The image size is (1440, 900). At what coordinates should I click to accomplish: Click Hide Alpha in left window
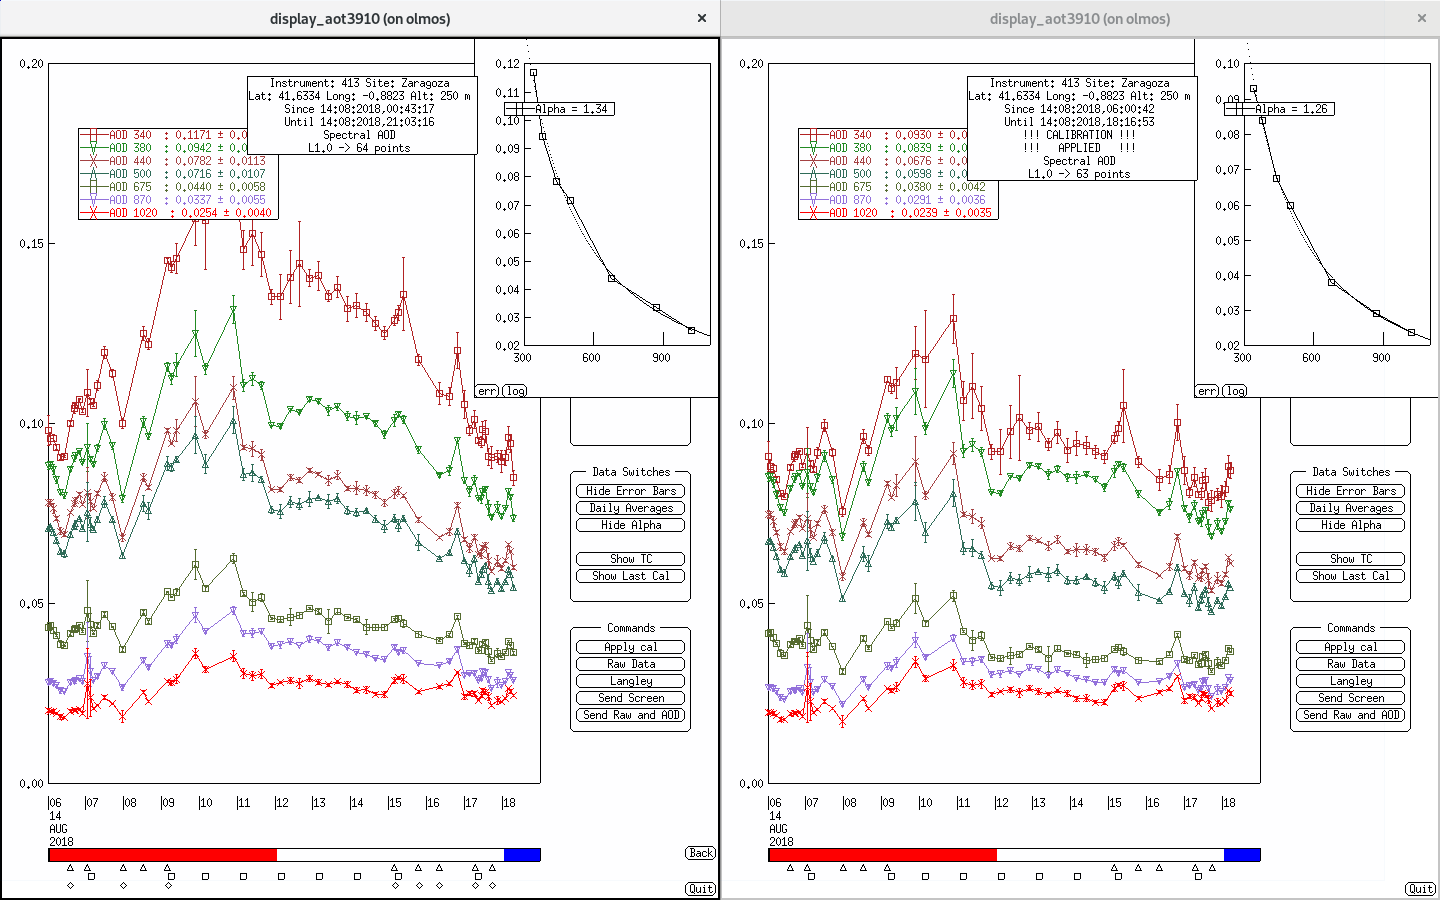631,525
